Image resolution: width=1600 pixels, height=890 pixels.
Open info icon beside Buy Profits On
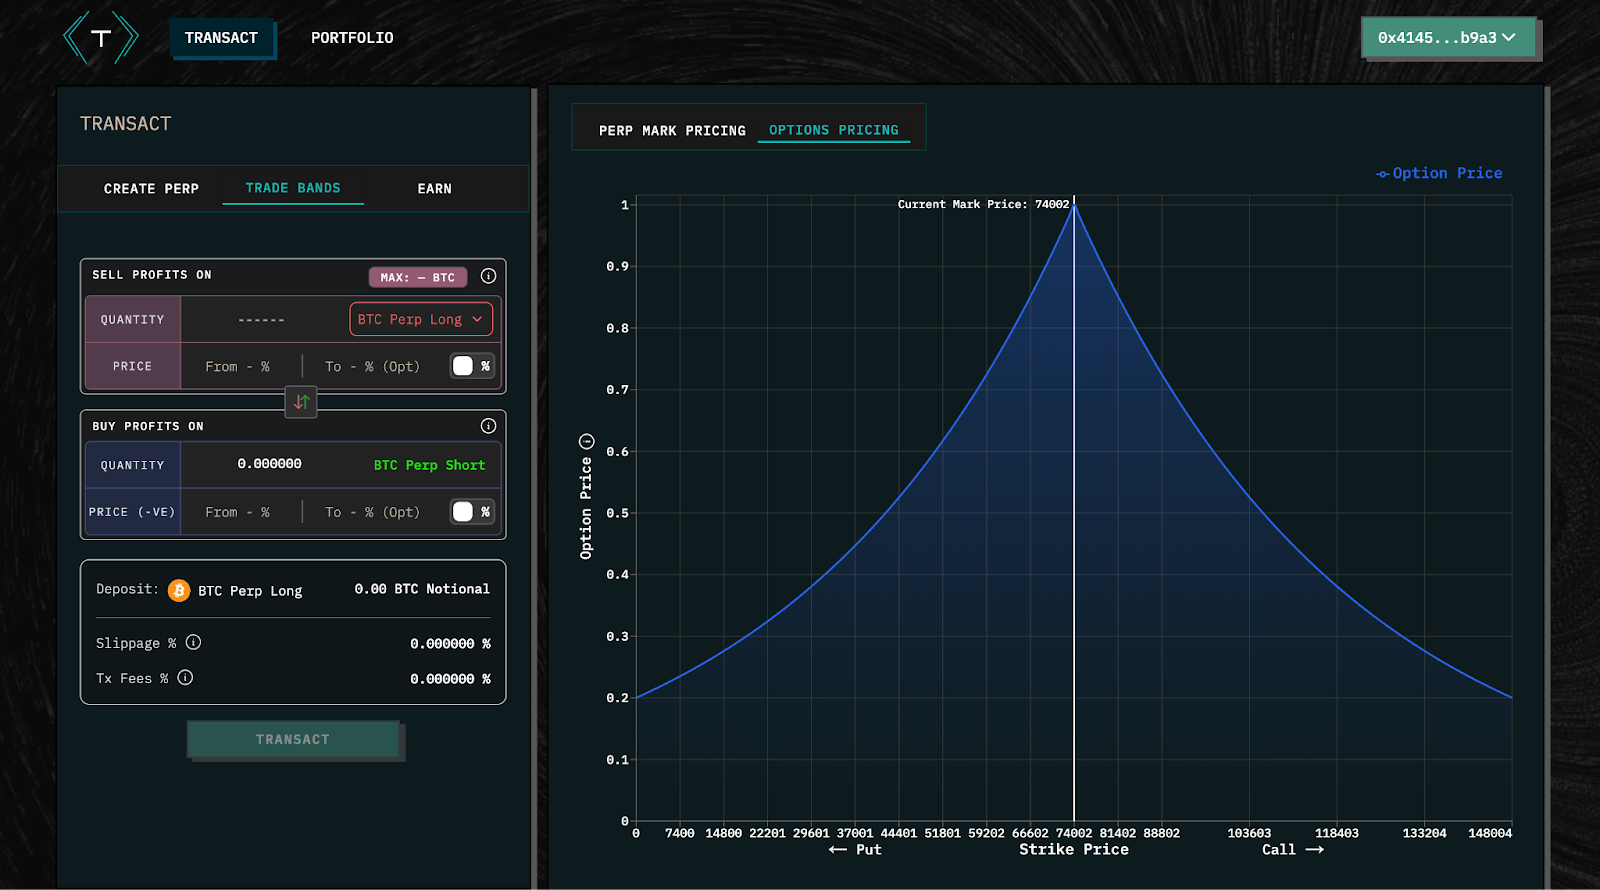(488, 426)
